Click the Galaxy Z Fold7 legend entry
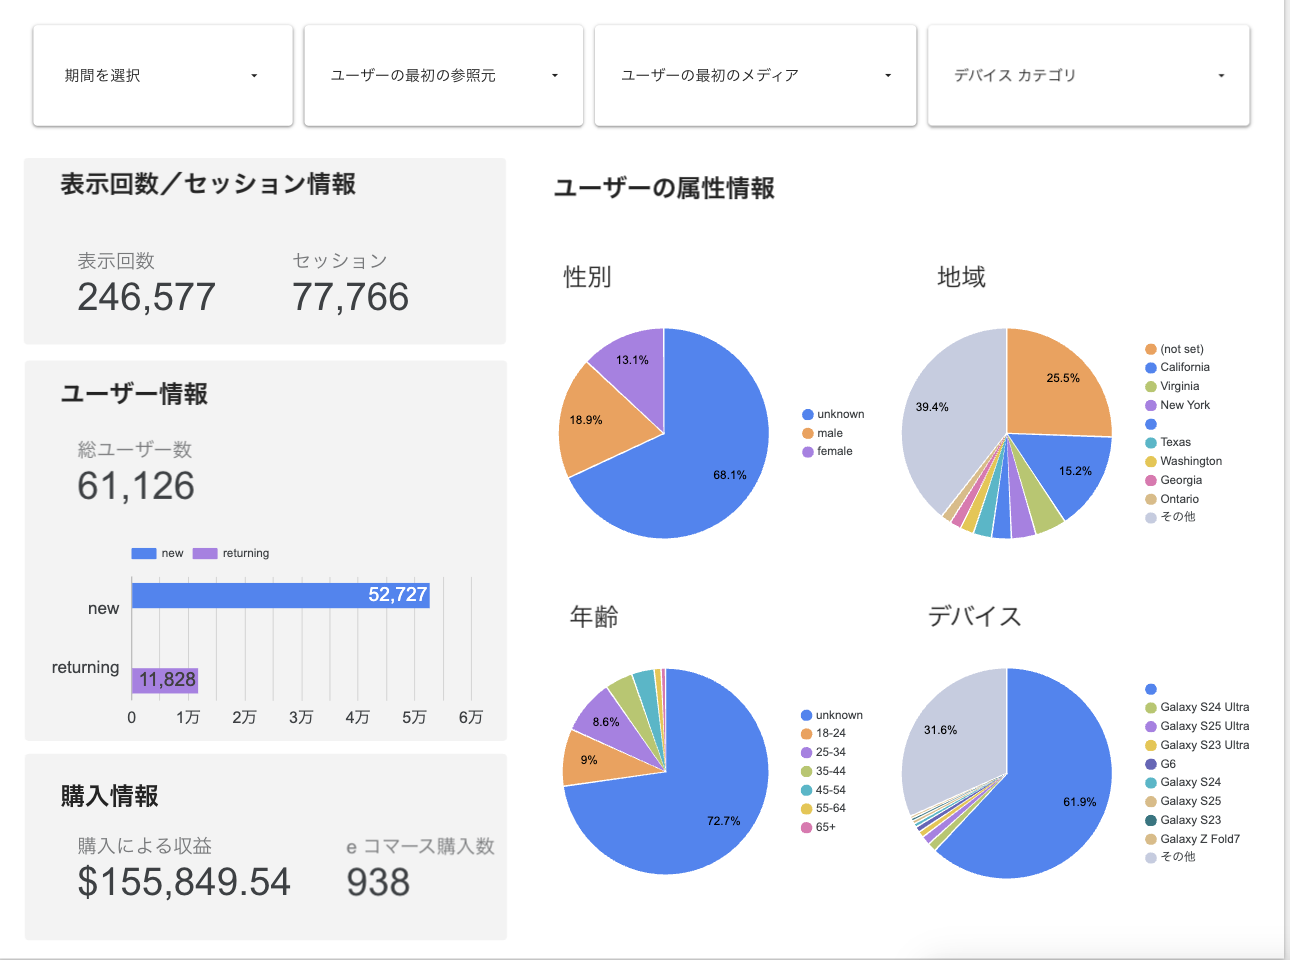 point(1193,839)
